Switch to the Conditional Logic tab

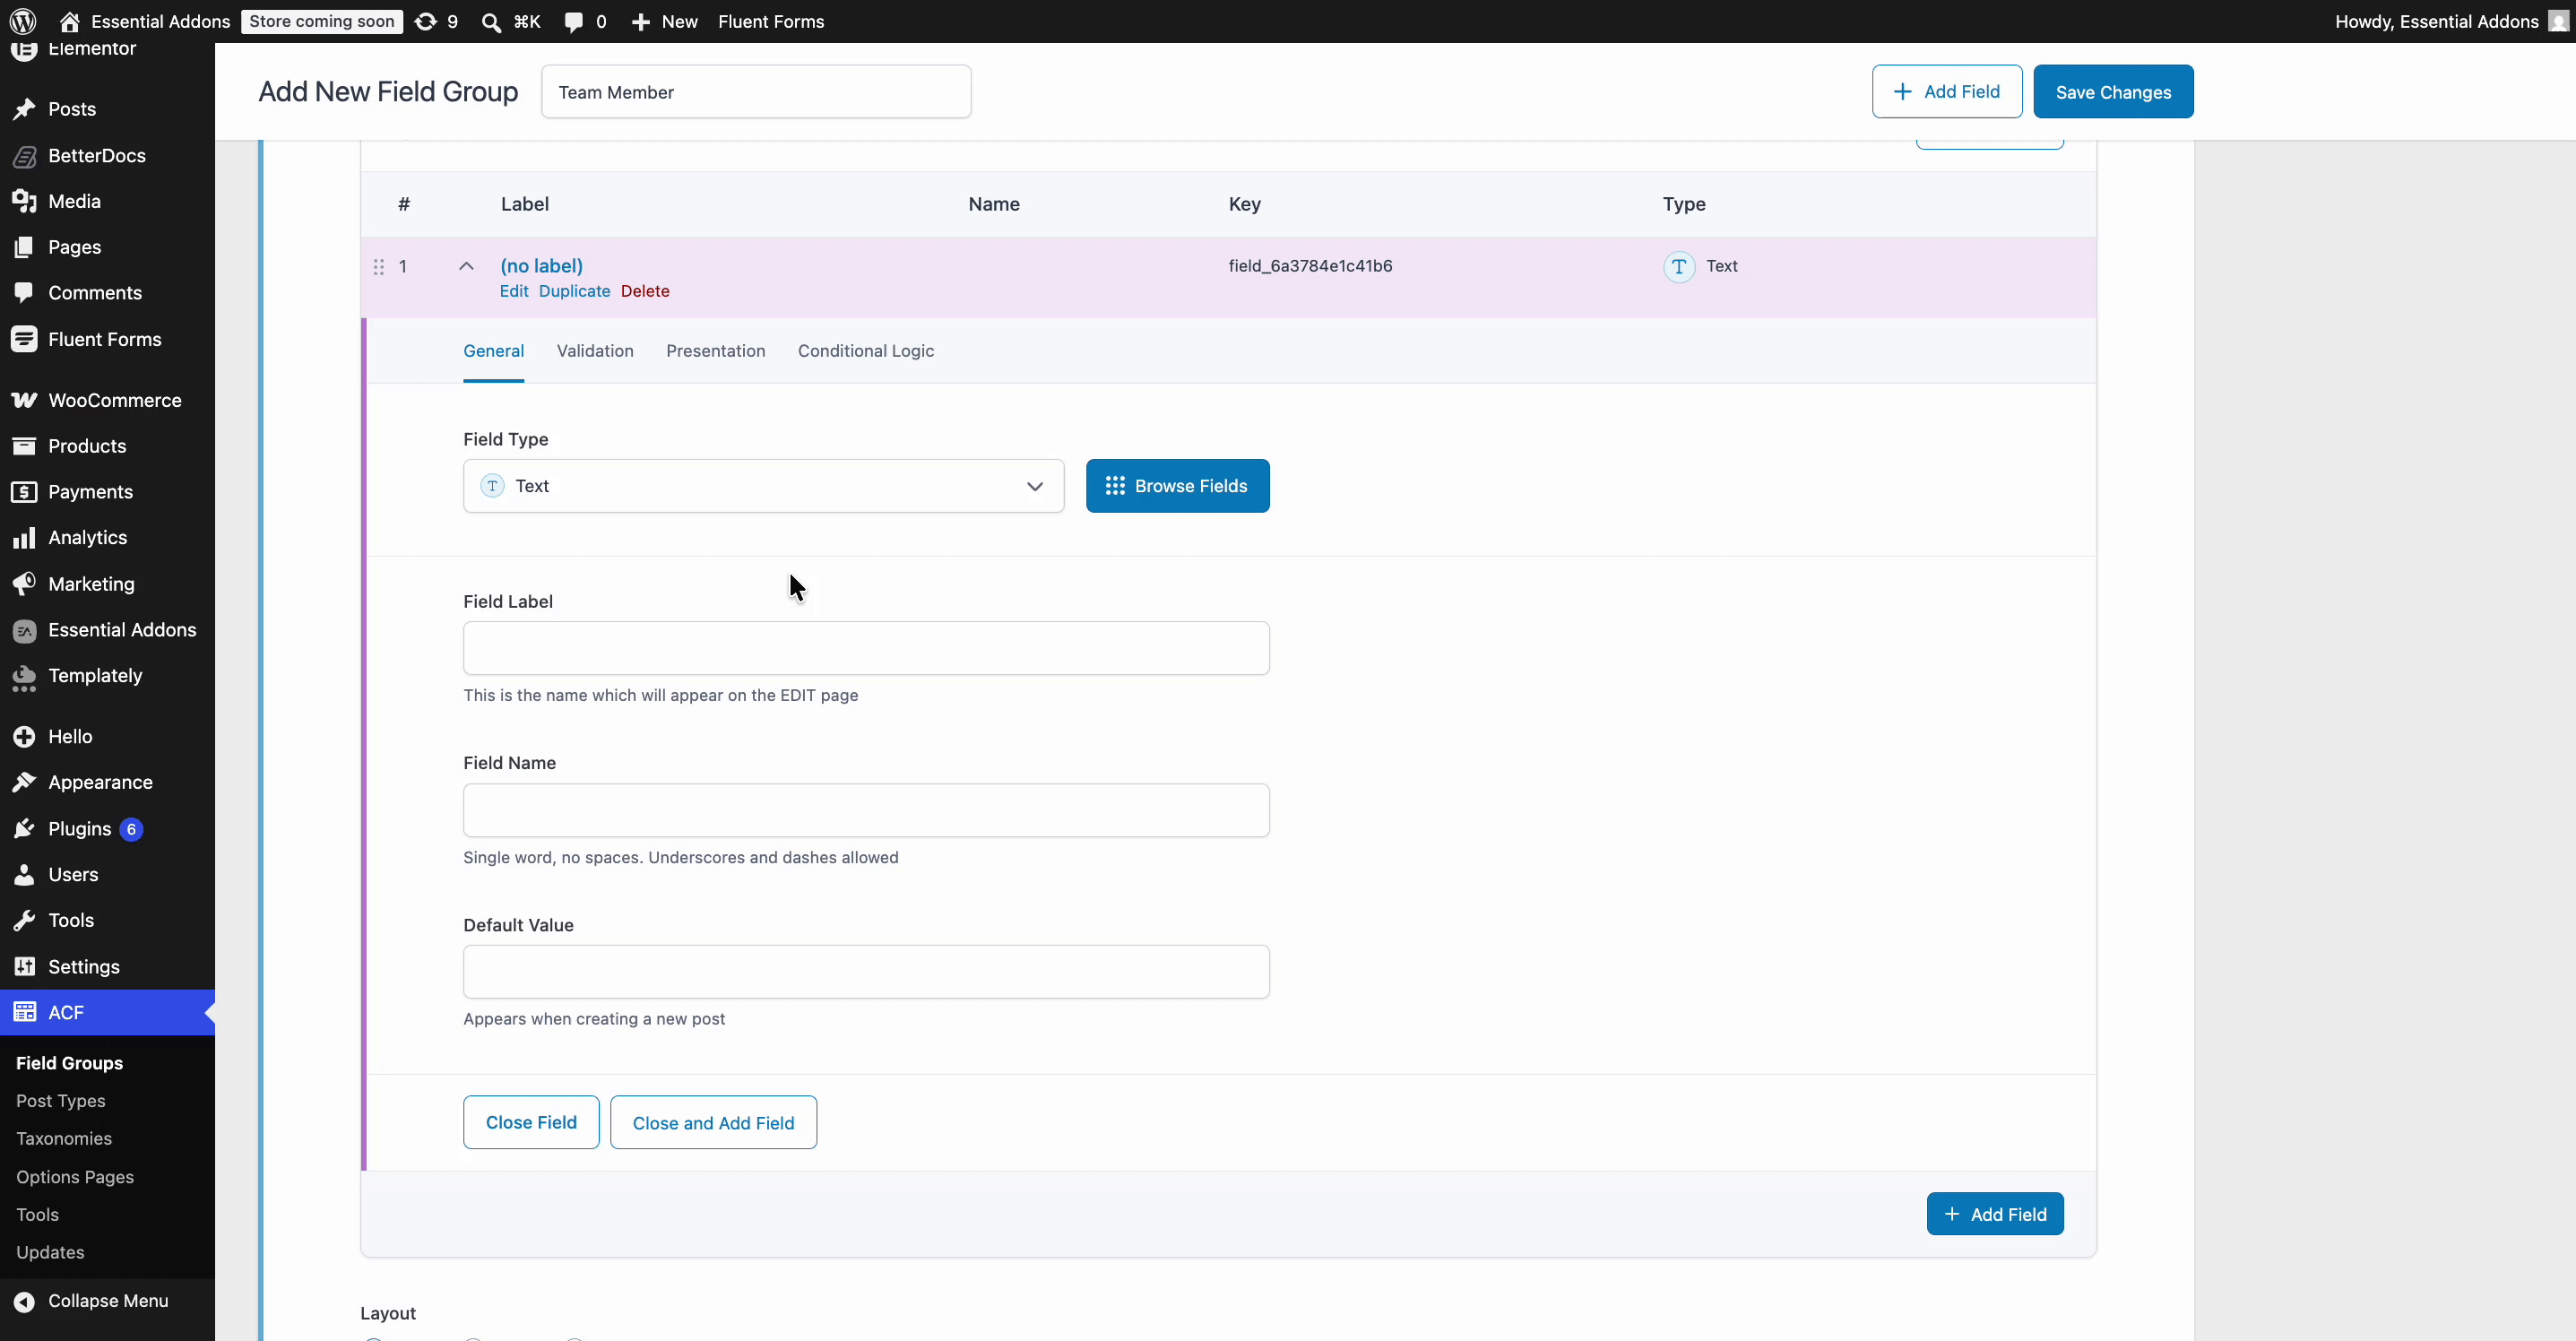866,351
